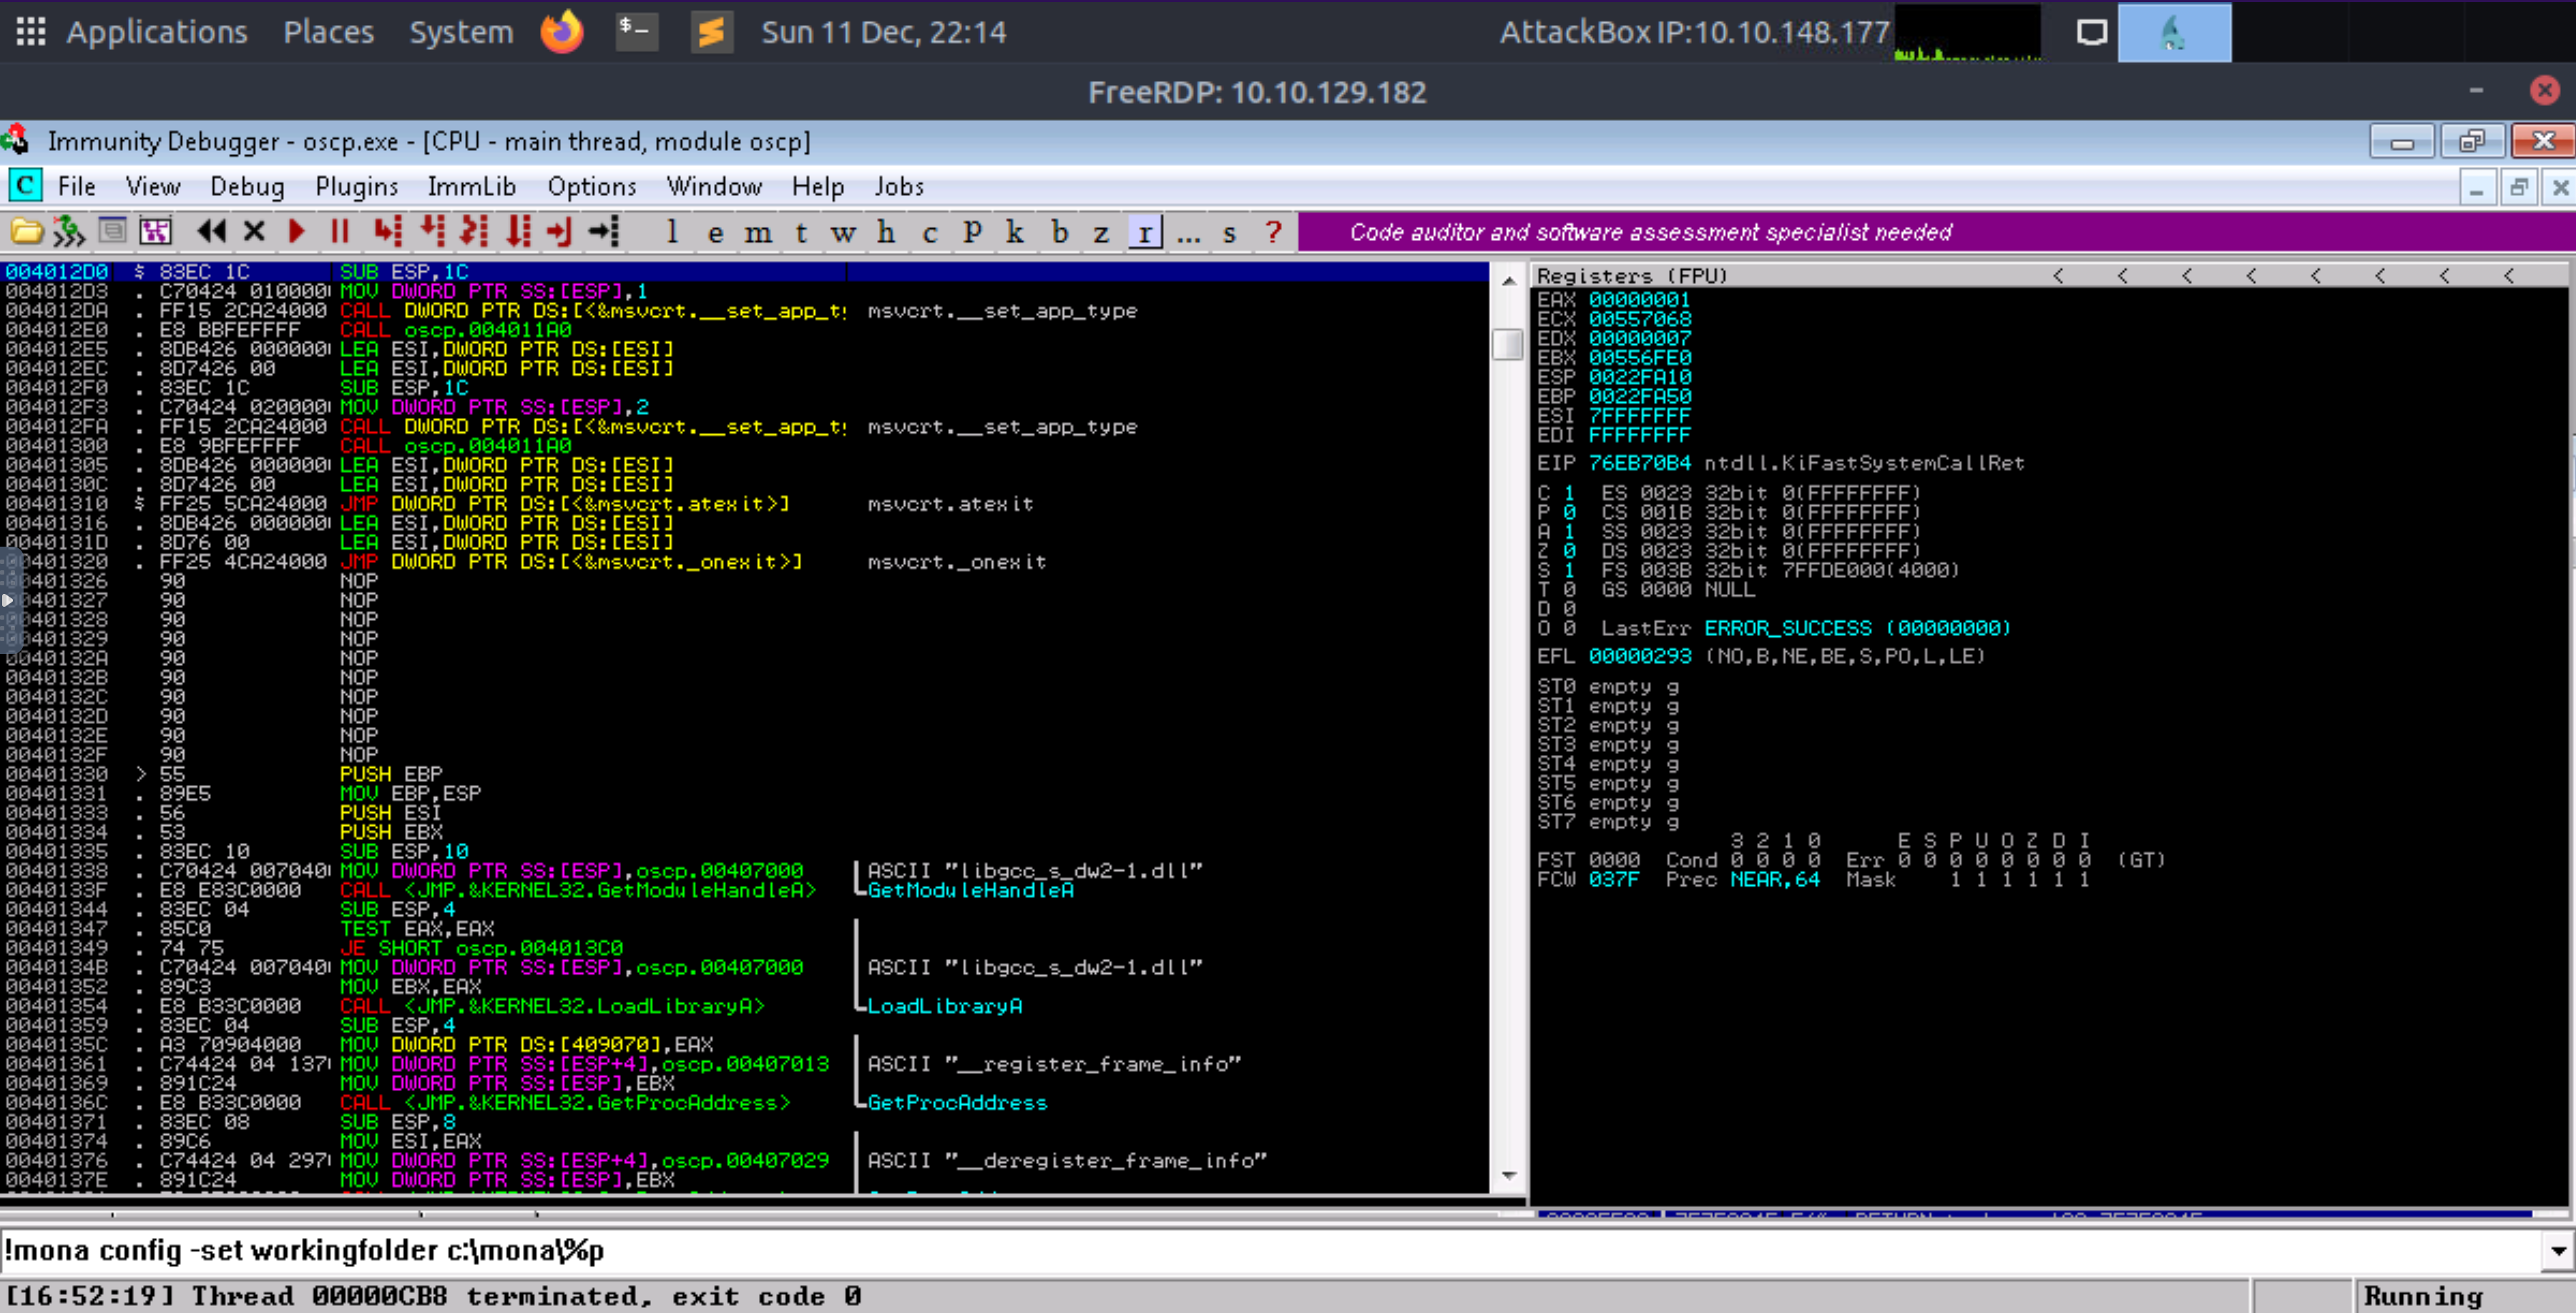Launch Sublime Text from the top panel
Screen dimensions: 2576x1313
pos(712,32)
